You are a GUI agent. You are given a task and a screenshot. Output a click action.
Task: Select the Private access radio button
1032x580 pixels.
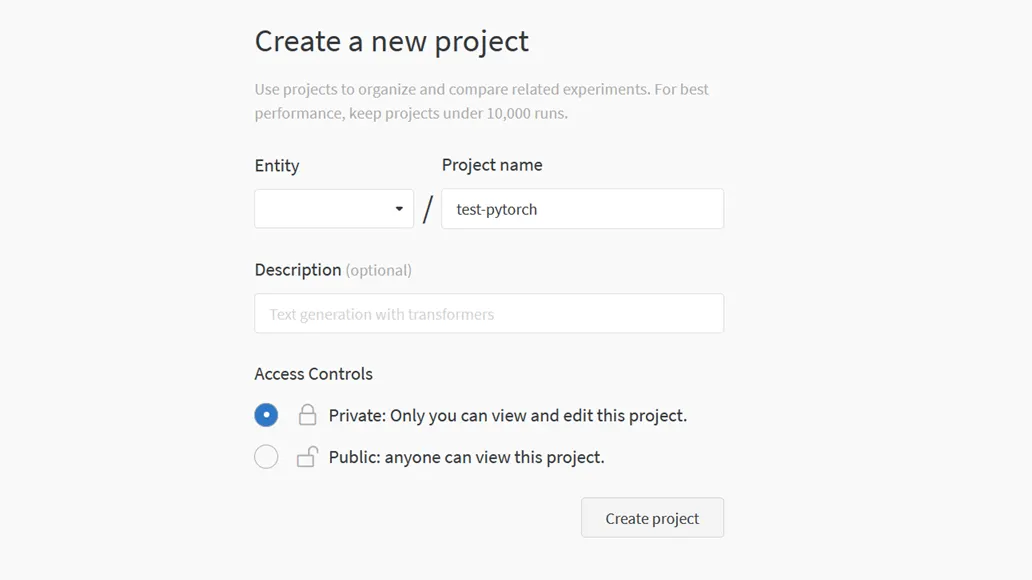(x=266, y=415)
